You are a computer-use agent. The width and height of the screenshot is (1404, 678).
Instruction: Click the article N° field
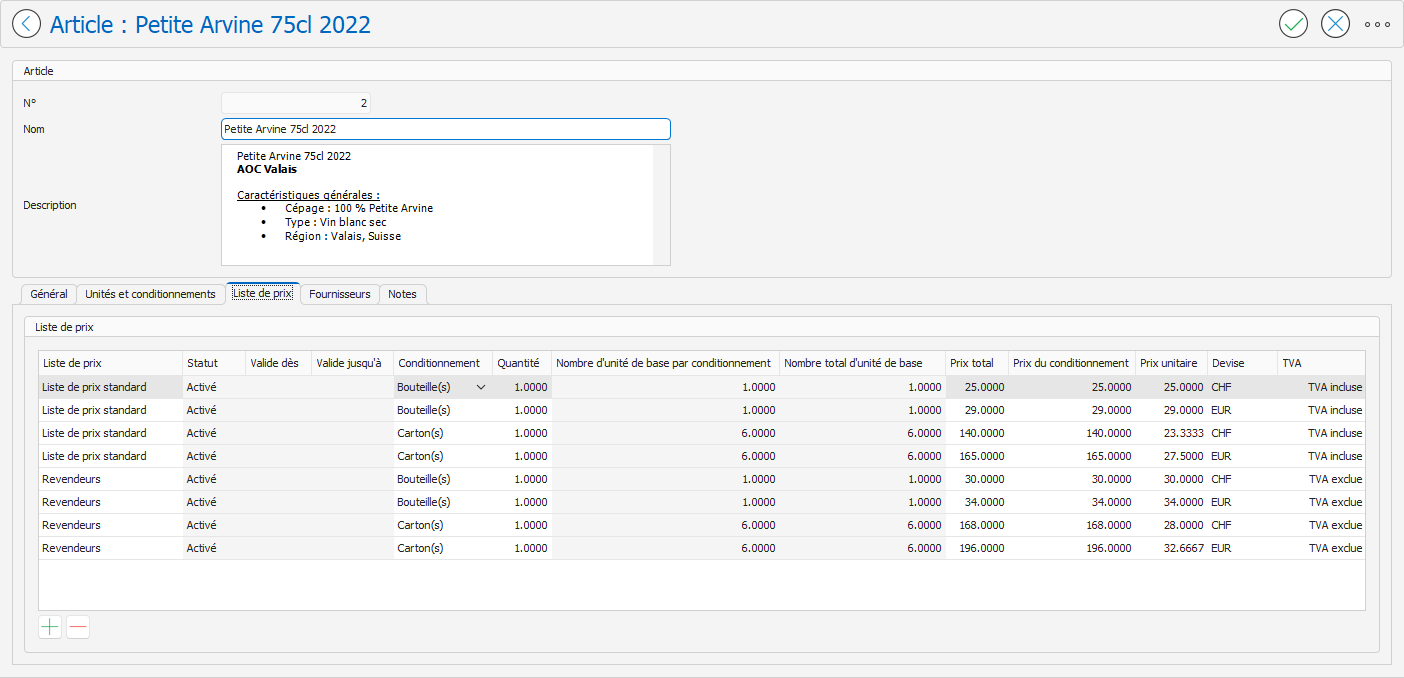pos(296,103)
